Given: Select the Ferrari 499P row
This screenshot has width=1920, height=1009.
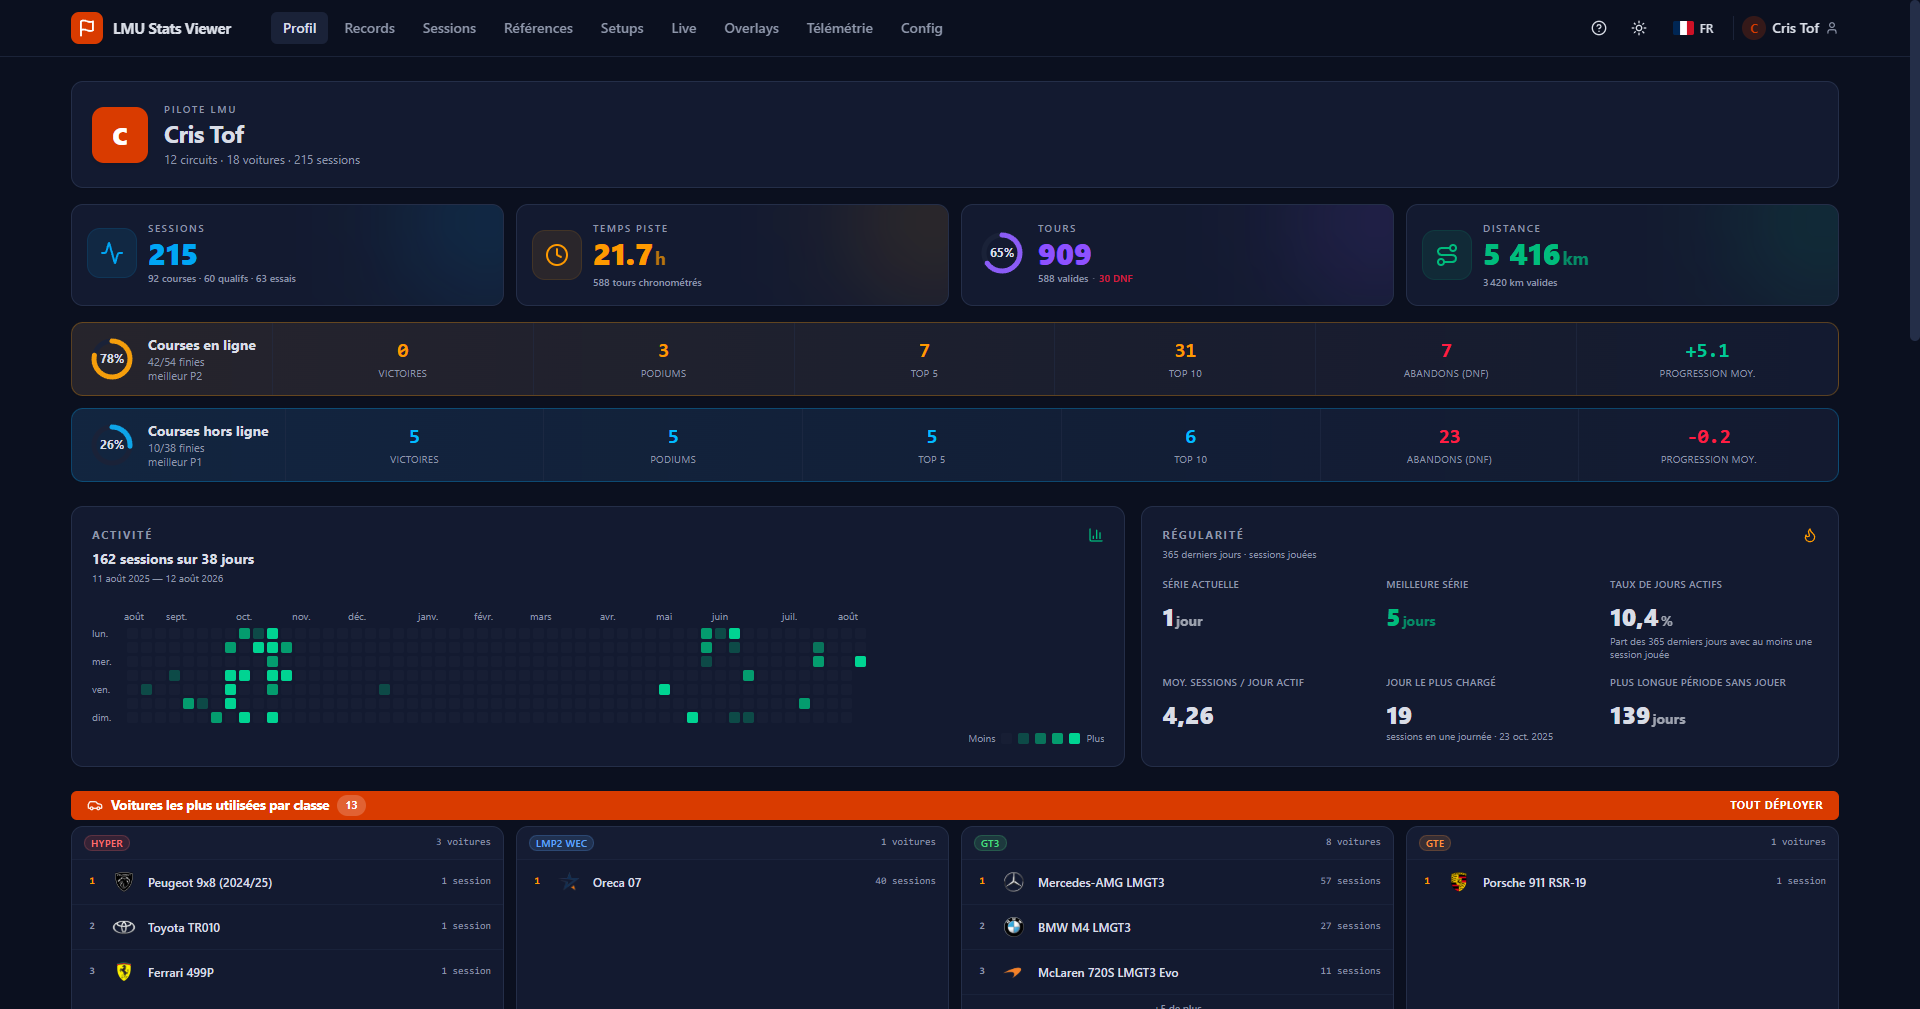Looking at the screenshot, I should click(x=287, y=972).
